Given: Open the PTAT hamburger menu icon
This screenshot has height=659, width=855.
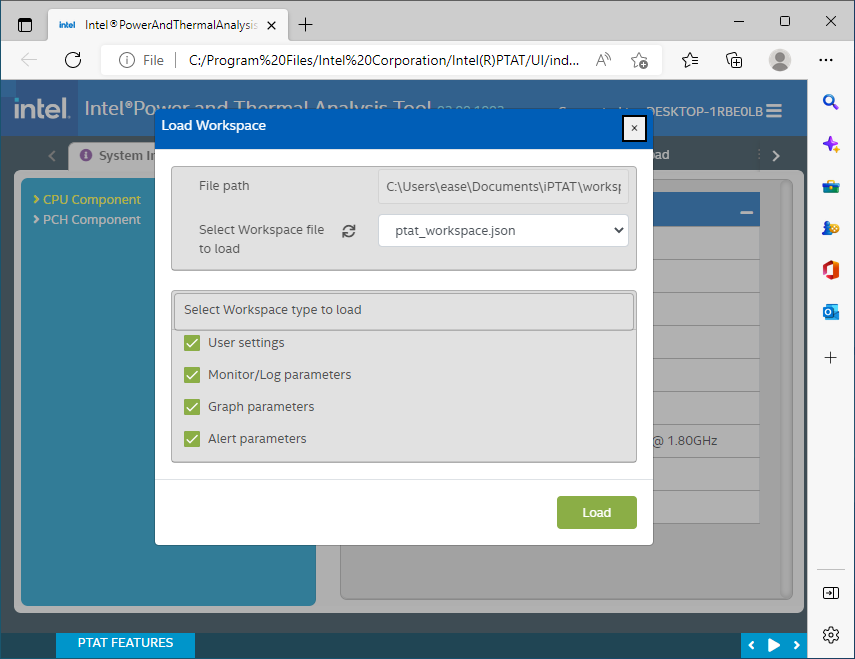Looking at the screenshot, I should pos(774,111).
